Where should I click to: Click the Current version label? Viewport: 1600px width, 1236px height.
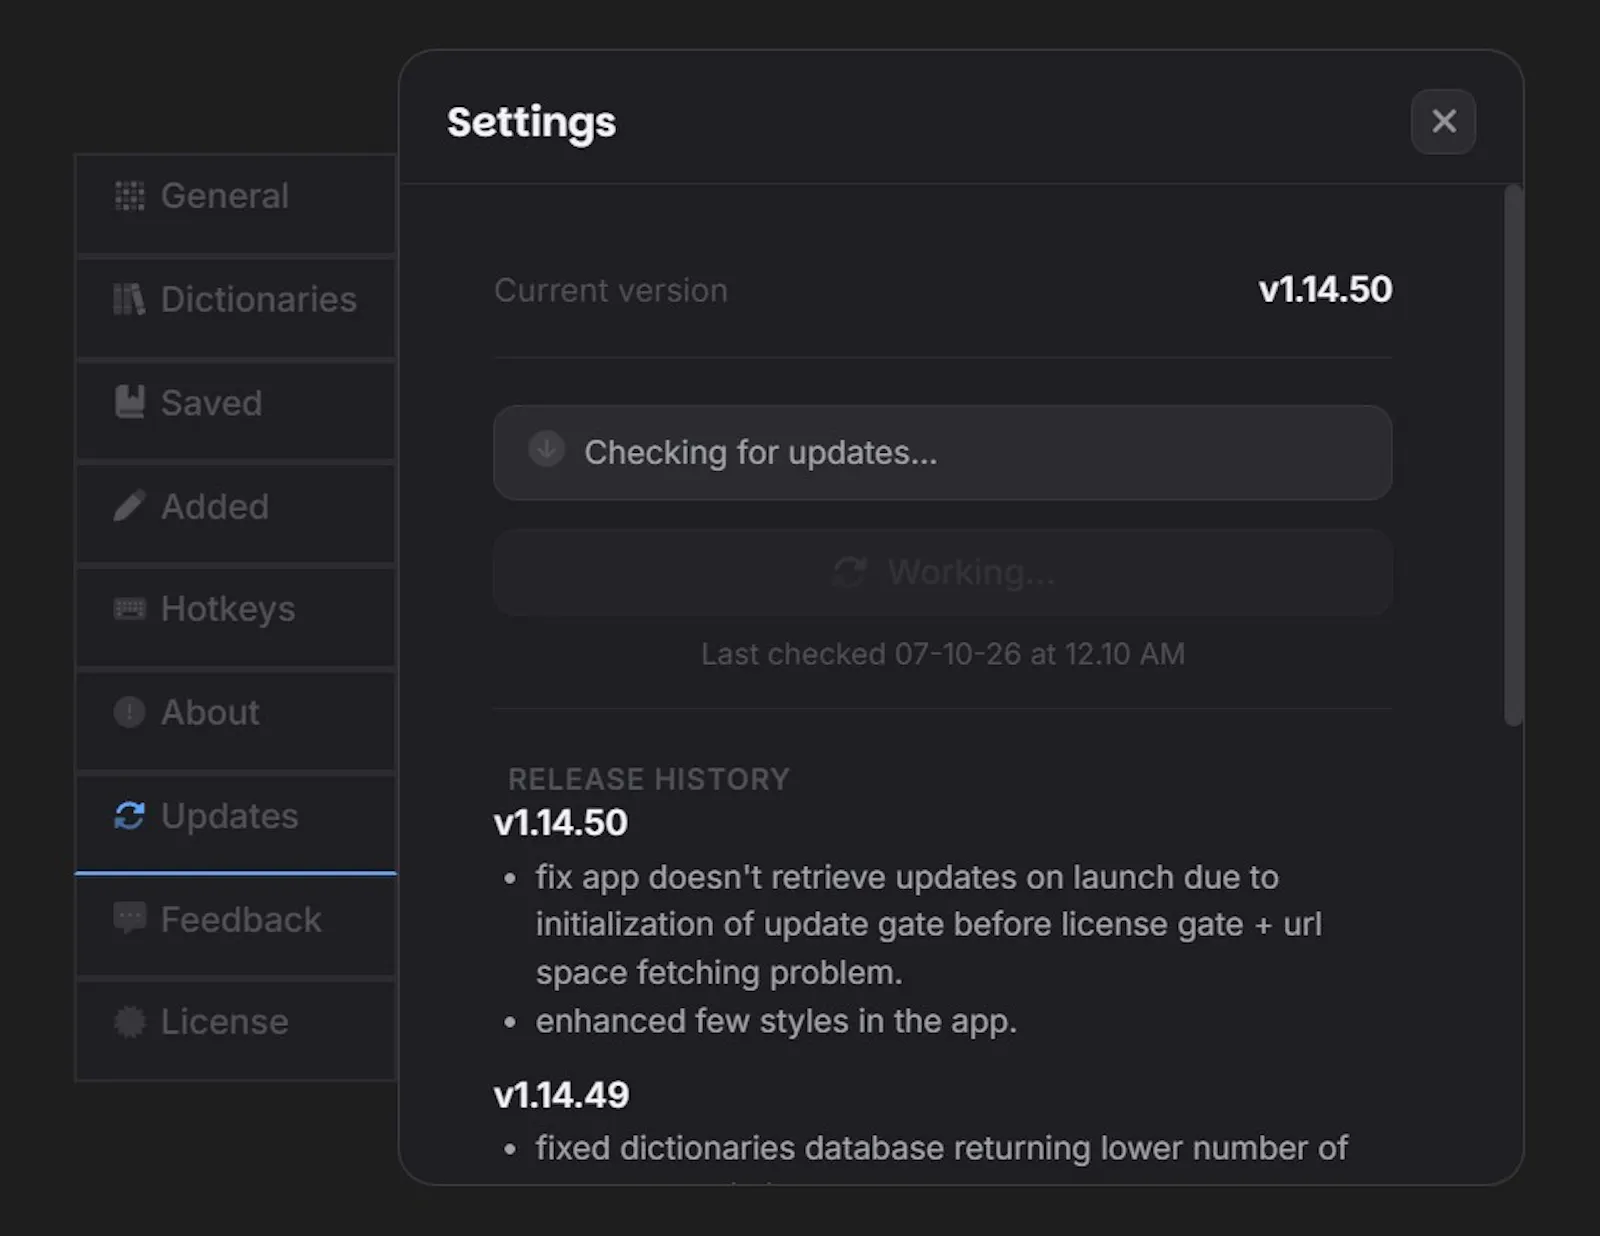[x=611, y=291]
